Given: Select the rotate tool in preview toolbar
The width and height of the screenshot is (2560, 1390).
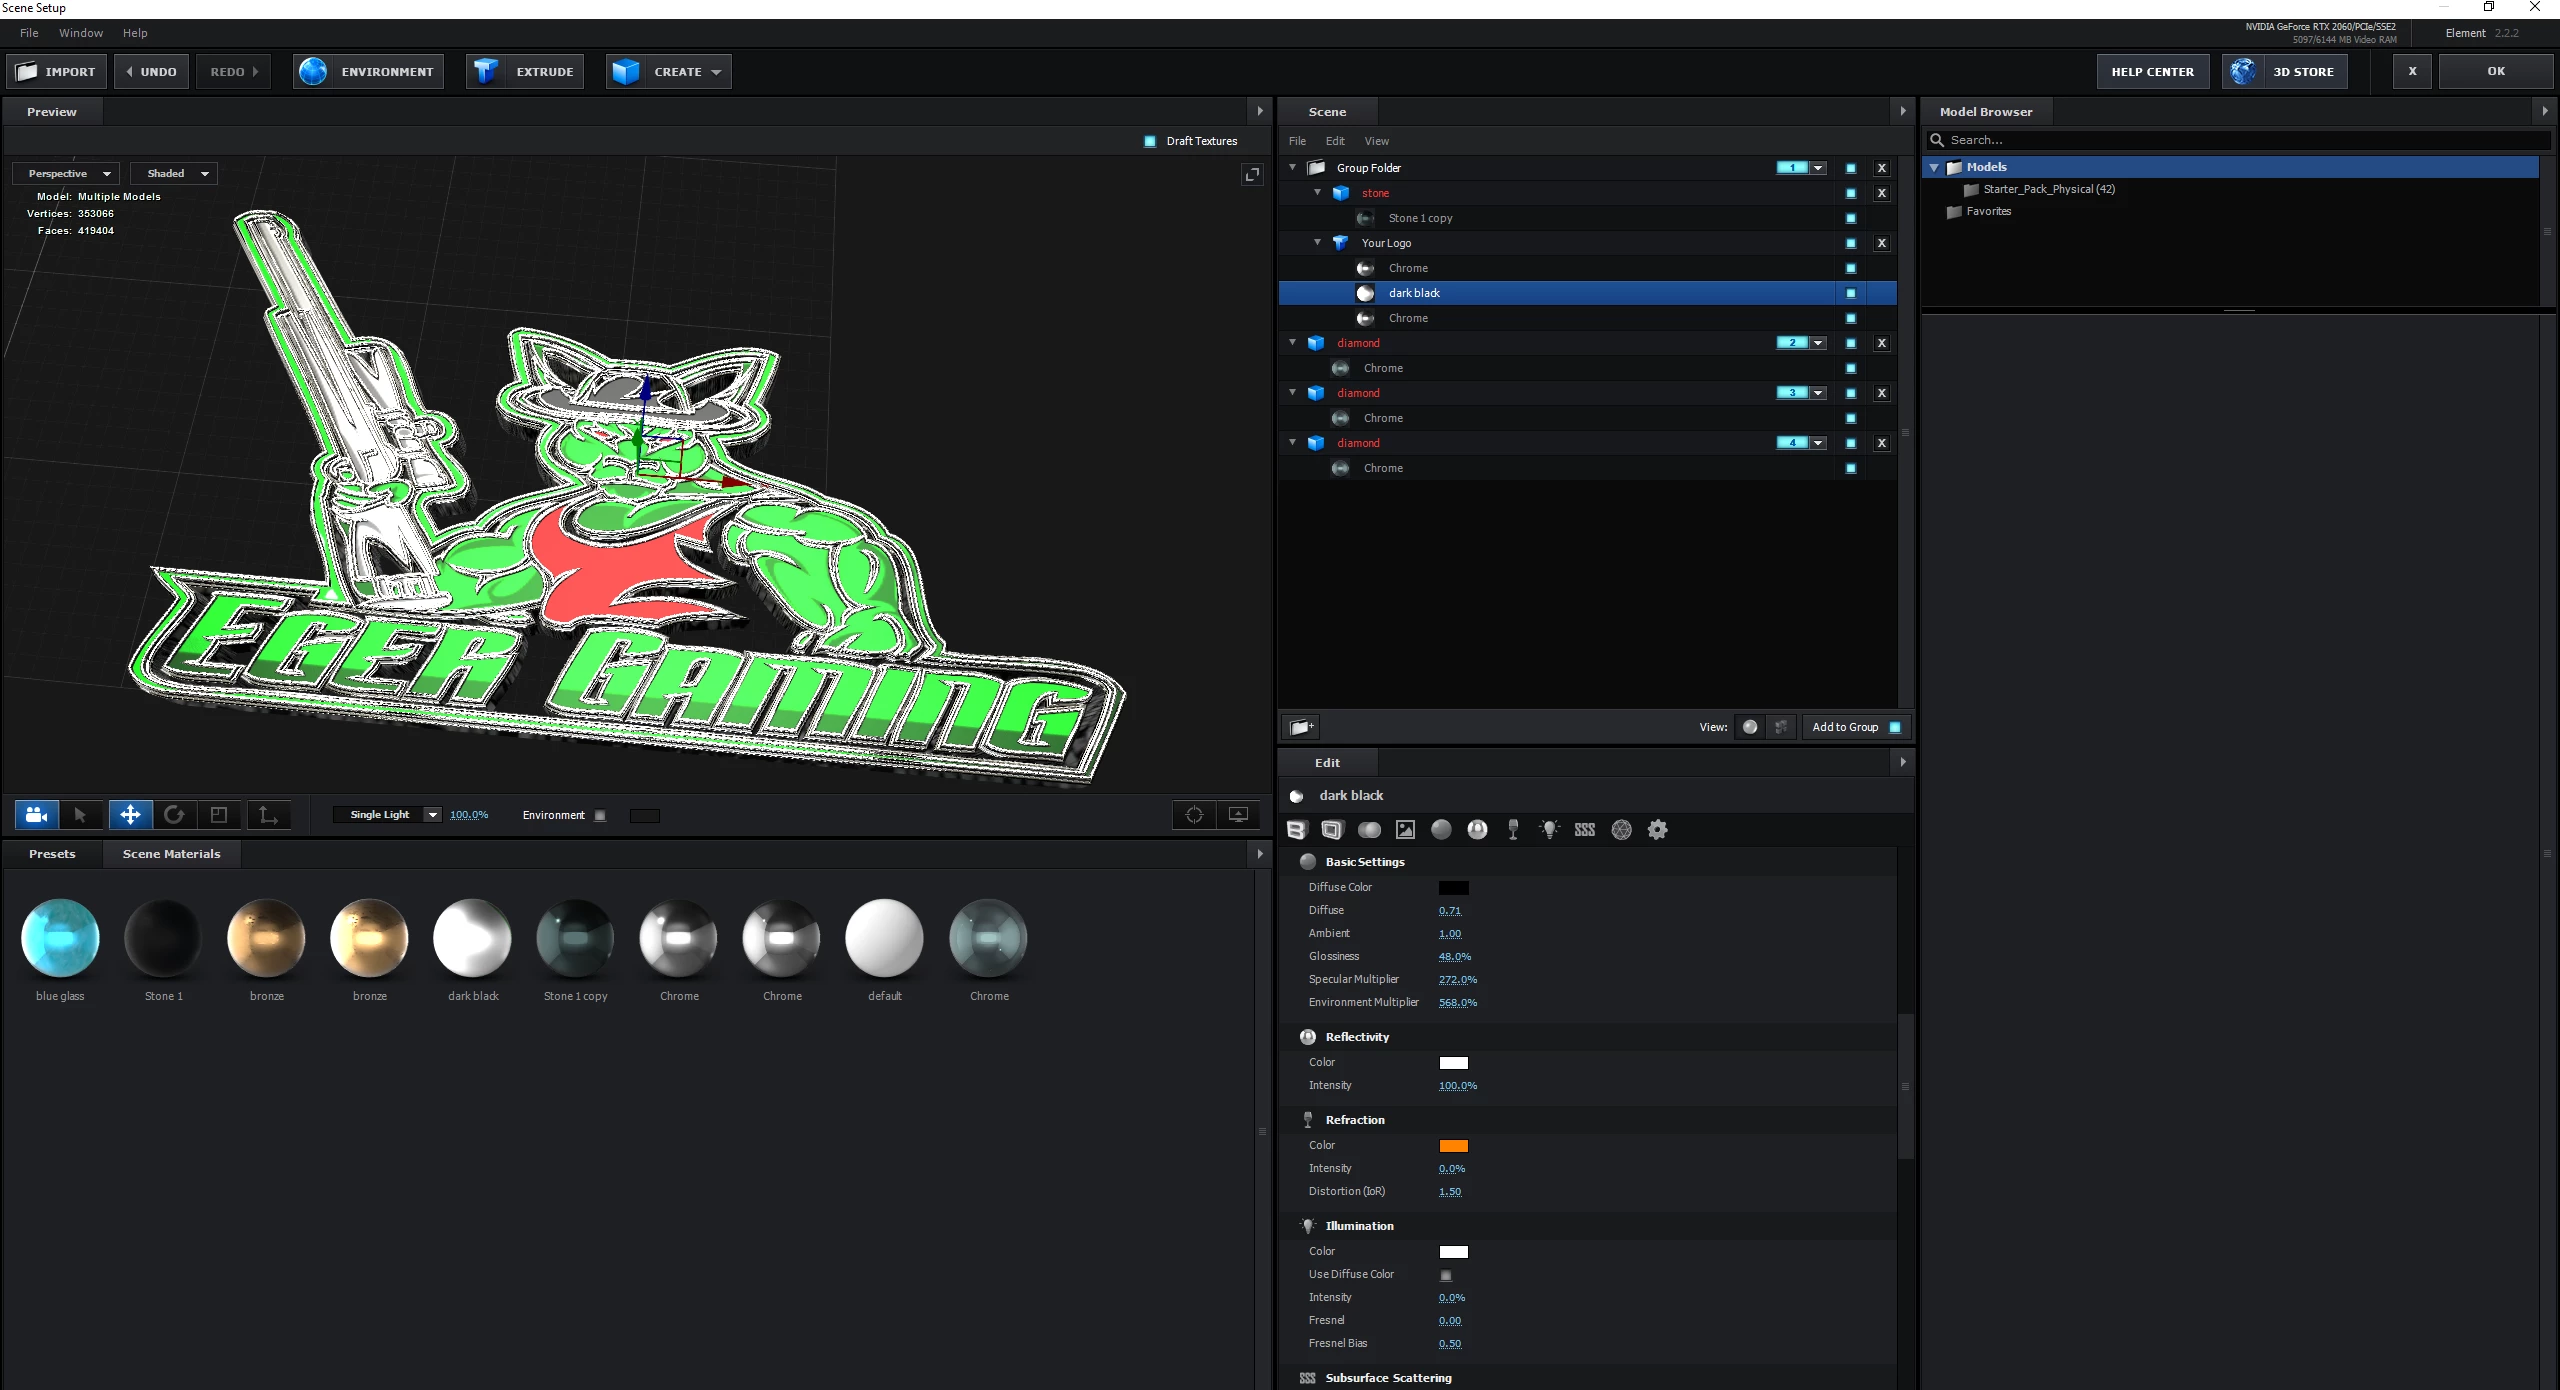Looking at the screenshot, I should [x=174, y=815].
